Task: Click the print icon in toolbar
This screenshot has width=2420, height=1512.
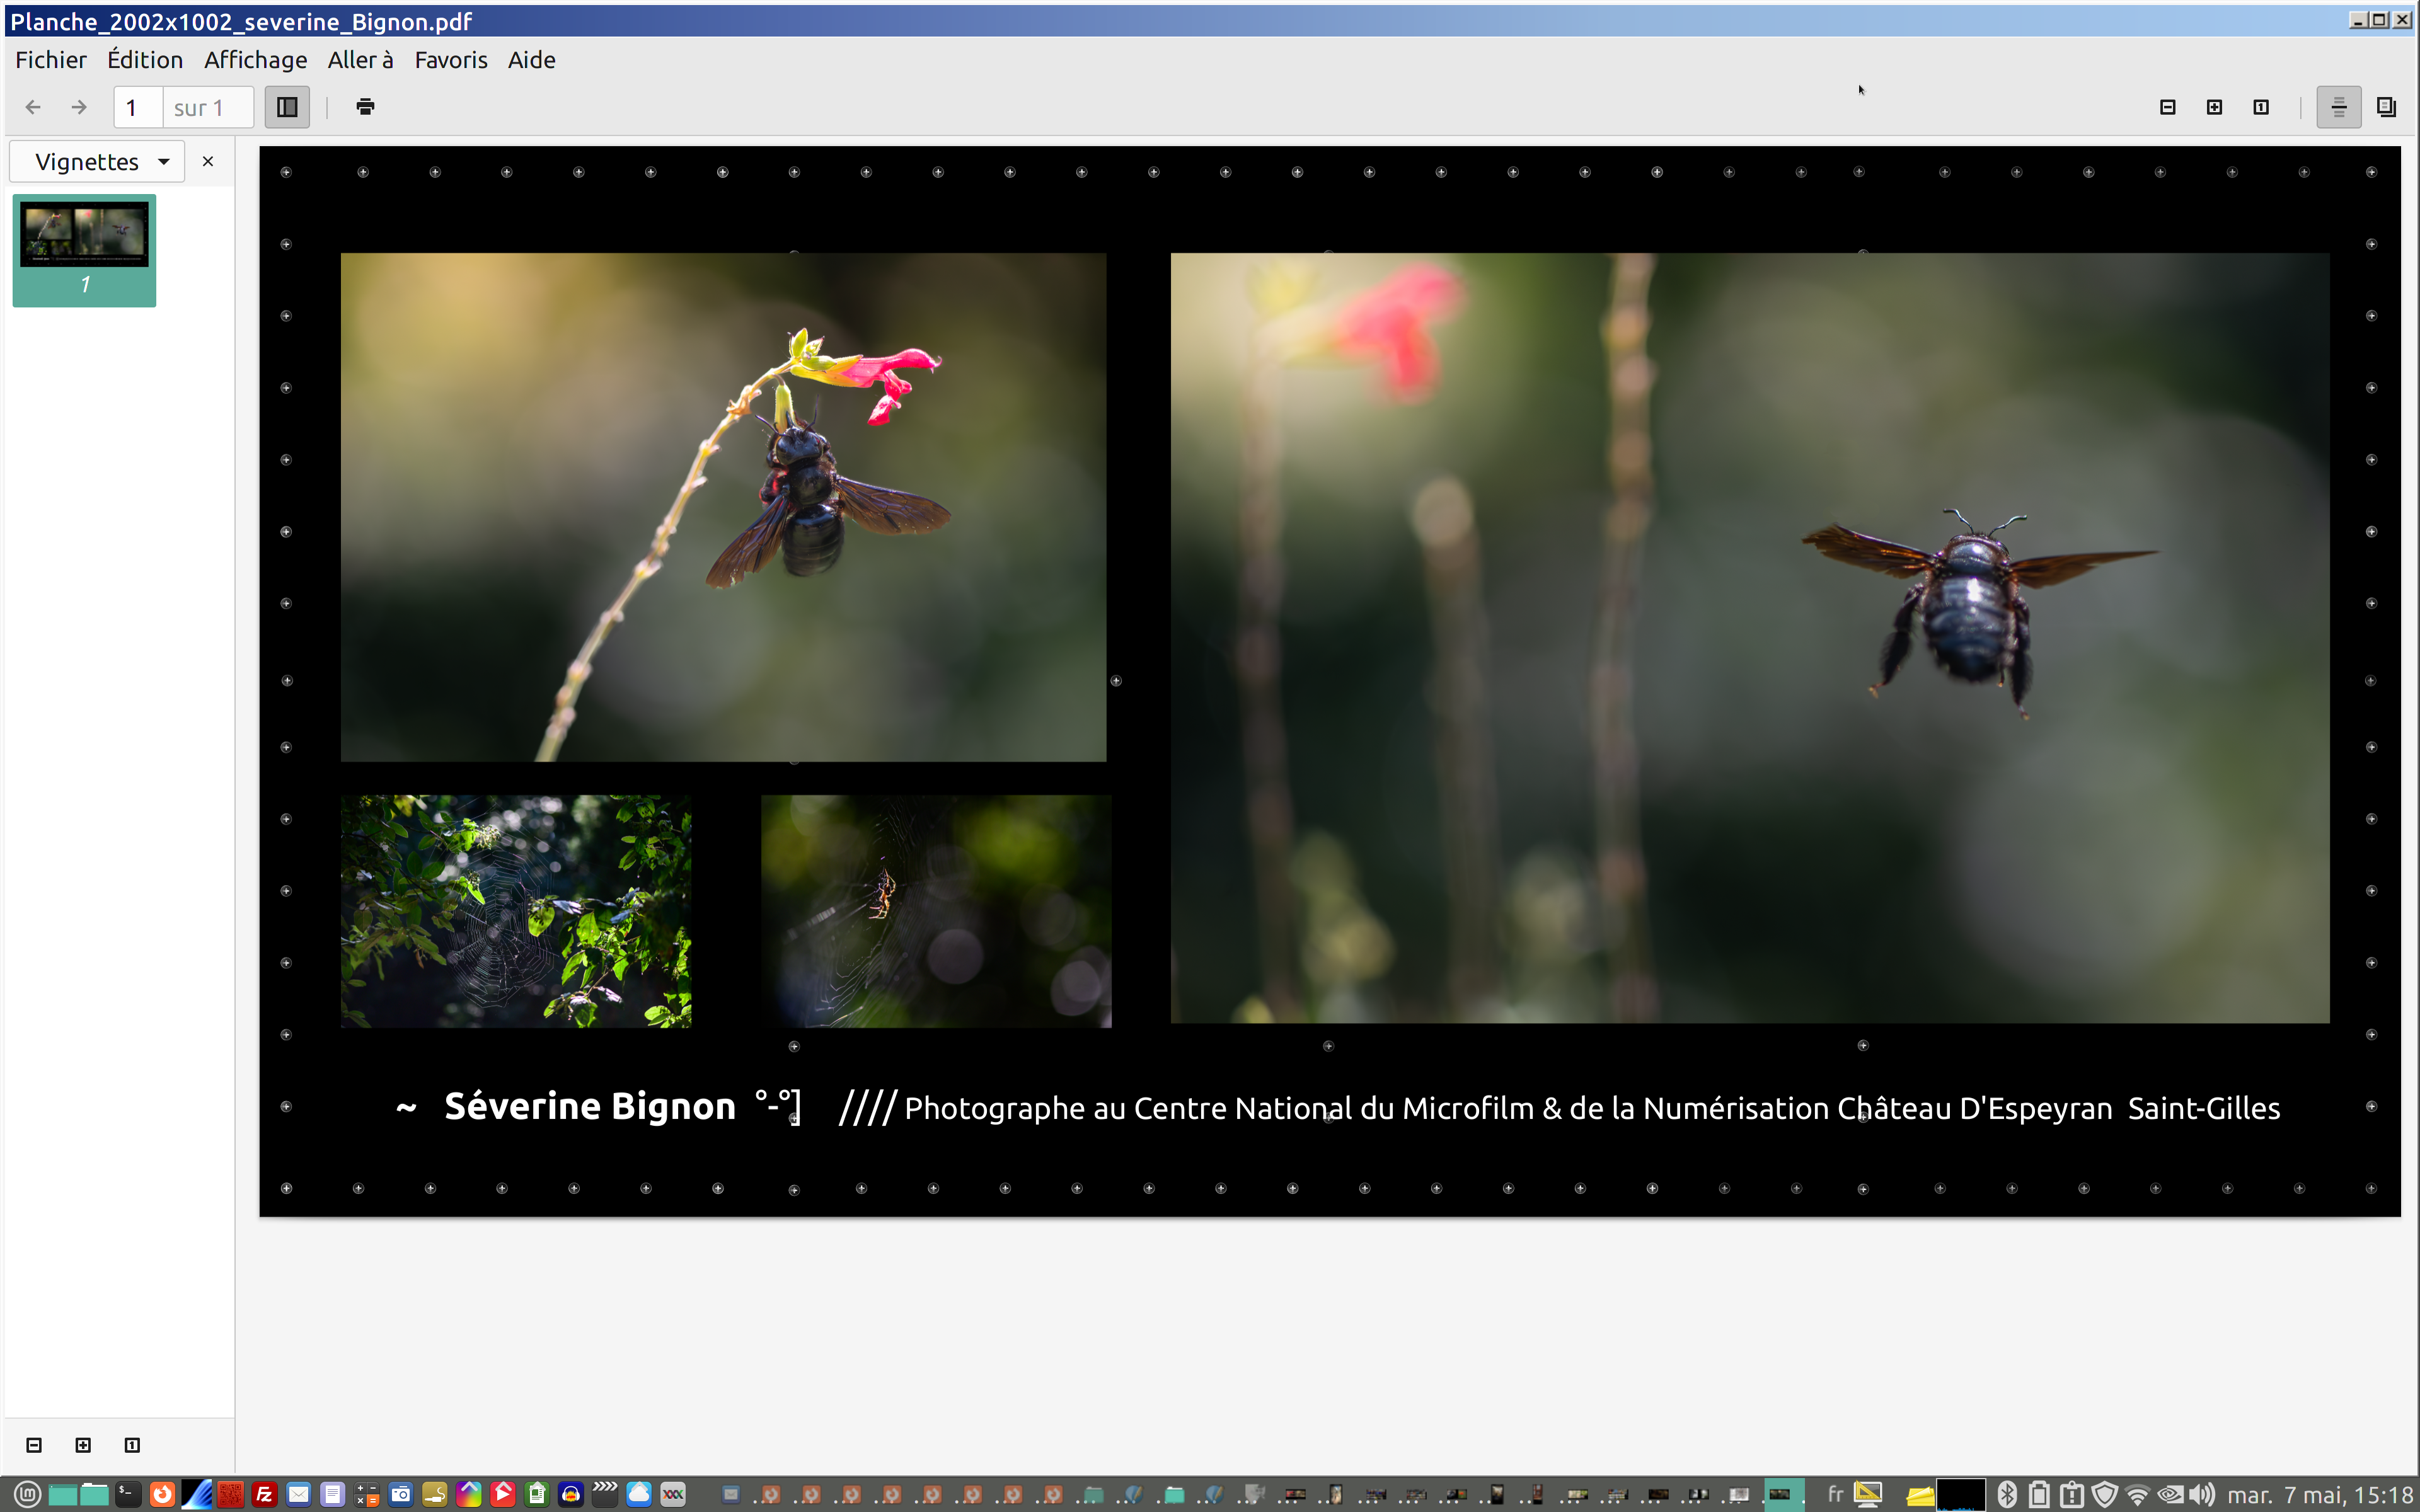Action: pos(365,107)
